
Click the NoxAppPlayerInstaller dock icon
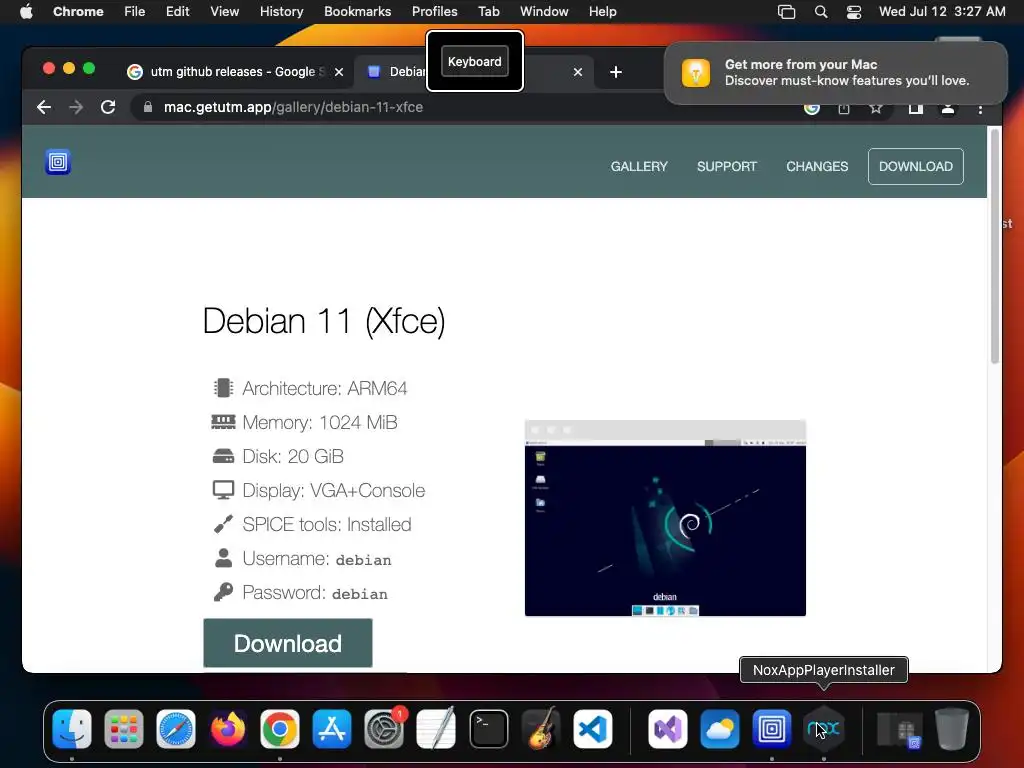[x=824, y=729]
